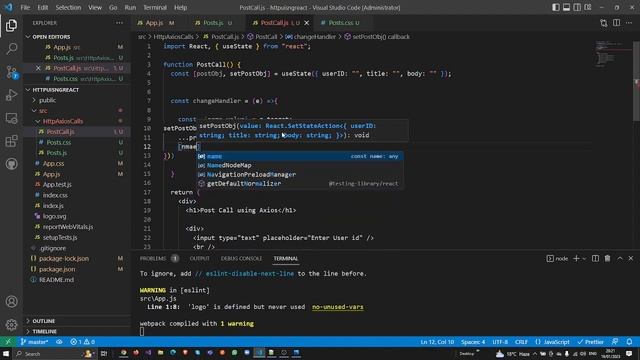Screen dimensions: 640x360
Task: Switch to the Posts.js editor tab
Action: pos(213,23)
